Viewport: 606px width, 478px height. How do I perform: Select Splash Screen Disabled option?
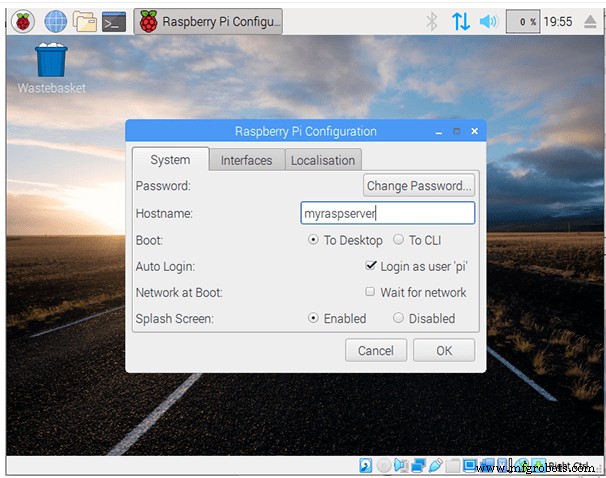pyautogui.click(x=424, y=318)
